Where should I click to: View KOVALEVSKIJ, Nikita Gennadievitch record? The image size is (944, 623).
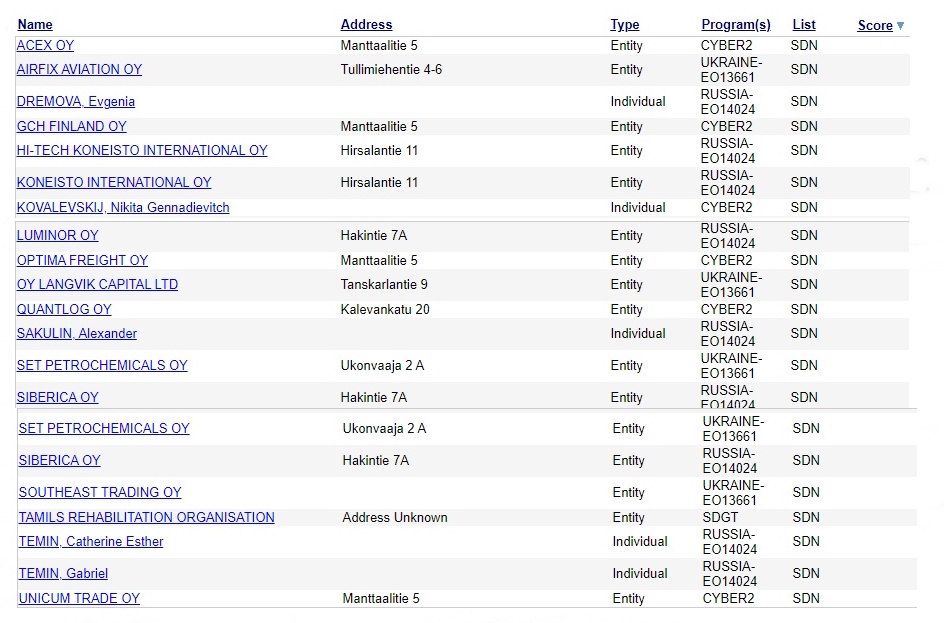click(123, 208)
